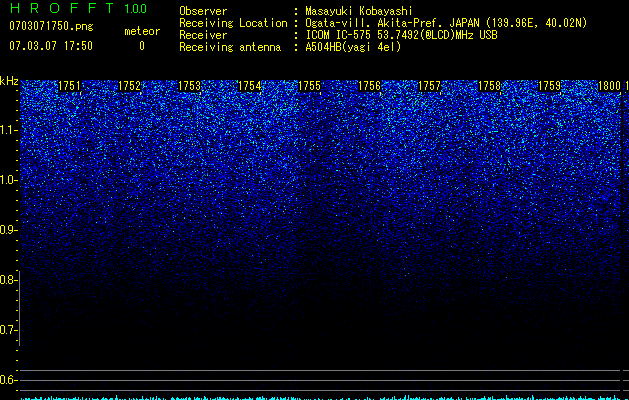Click the 'Receiving Location' label
The image size is (629, 400).
[233, 23]
